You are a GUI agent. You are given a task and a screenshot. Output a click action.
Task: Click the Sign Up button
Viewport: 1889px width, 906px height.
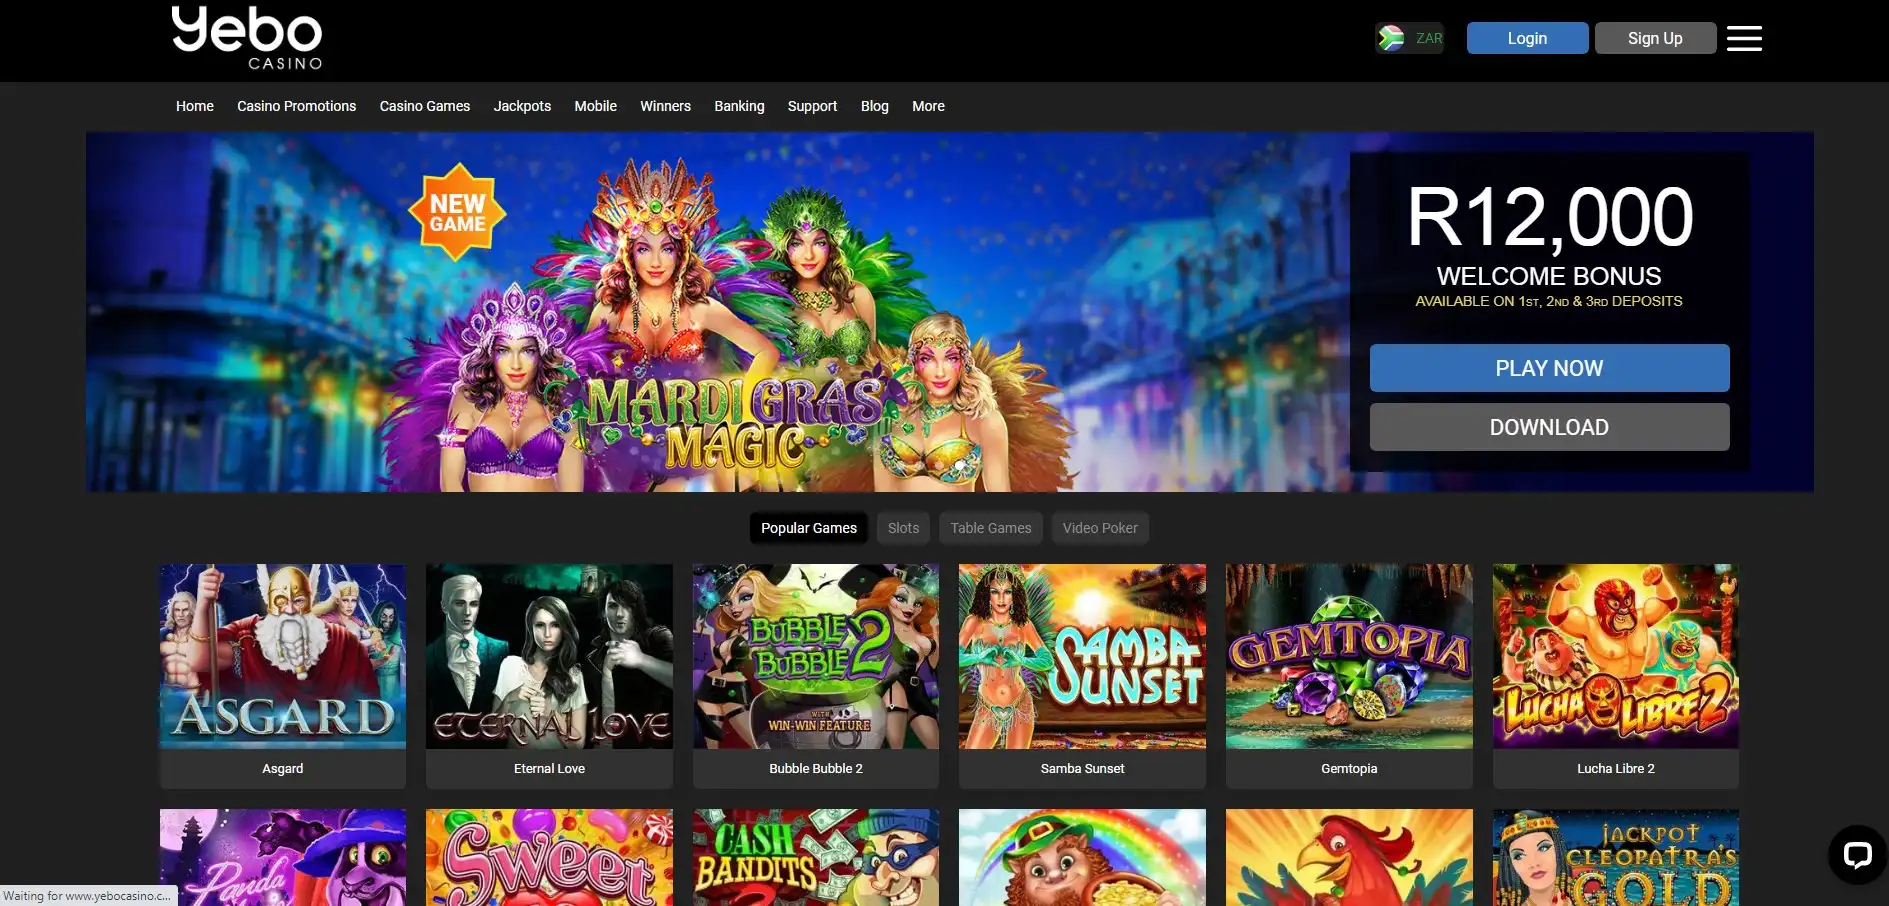click(1655, 38)
